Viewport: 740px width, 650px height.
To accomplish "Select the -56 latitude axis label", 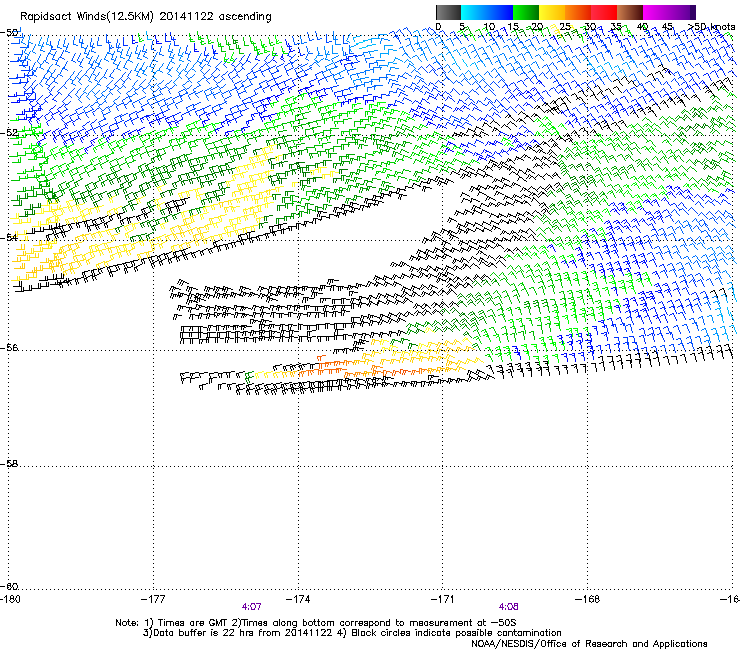I will tap(10, 348).
